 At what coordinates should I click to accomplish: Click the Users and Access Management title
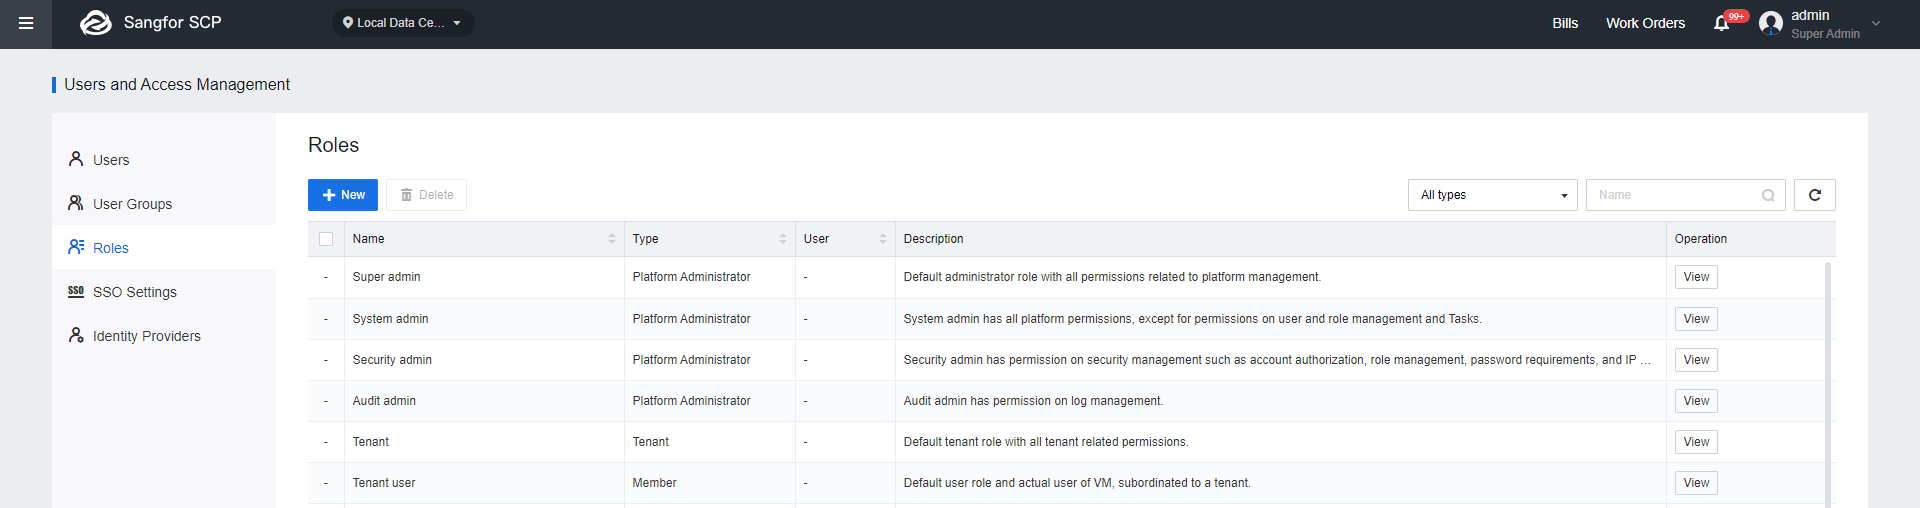(x=177, y=85)
